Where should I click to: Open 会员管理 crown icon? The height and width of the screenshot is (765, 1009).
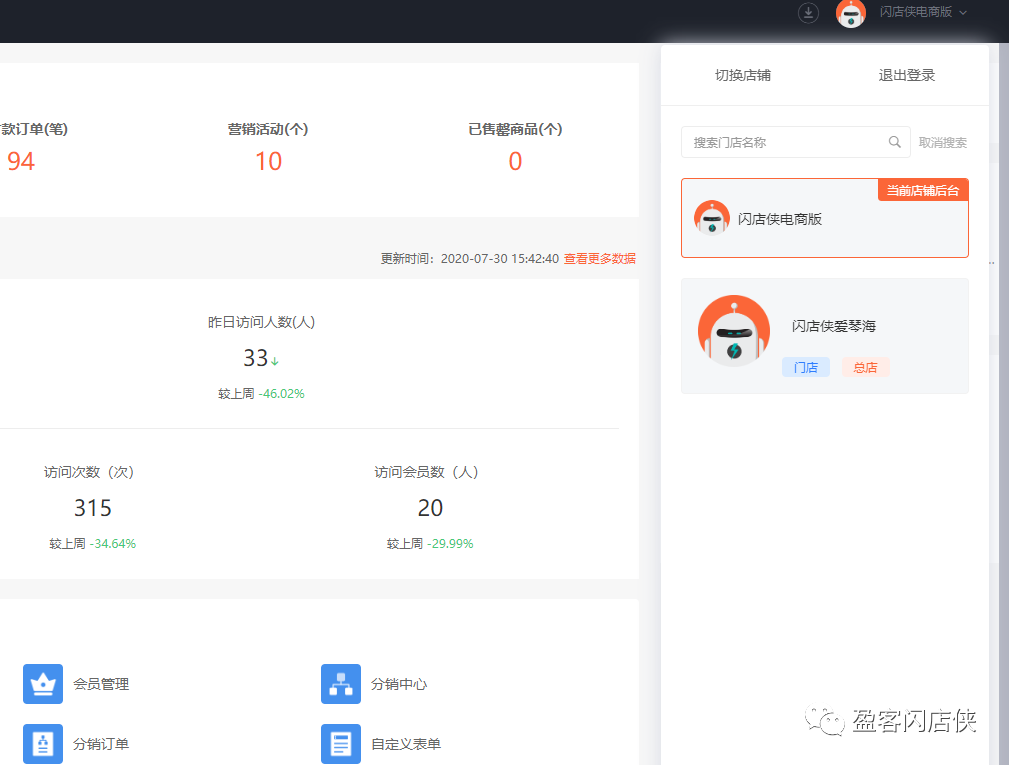[43, 684]
